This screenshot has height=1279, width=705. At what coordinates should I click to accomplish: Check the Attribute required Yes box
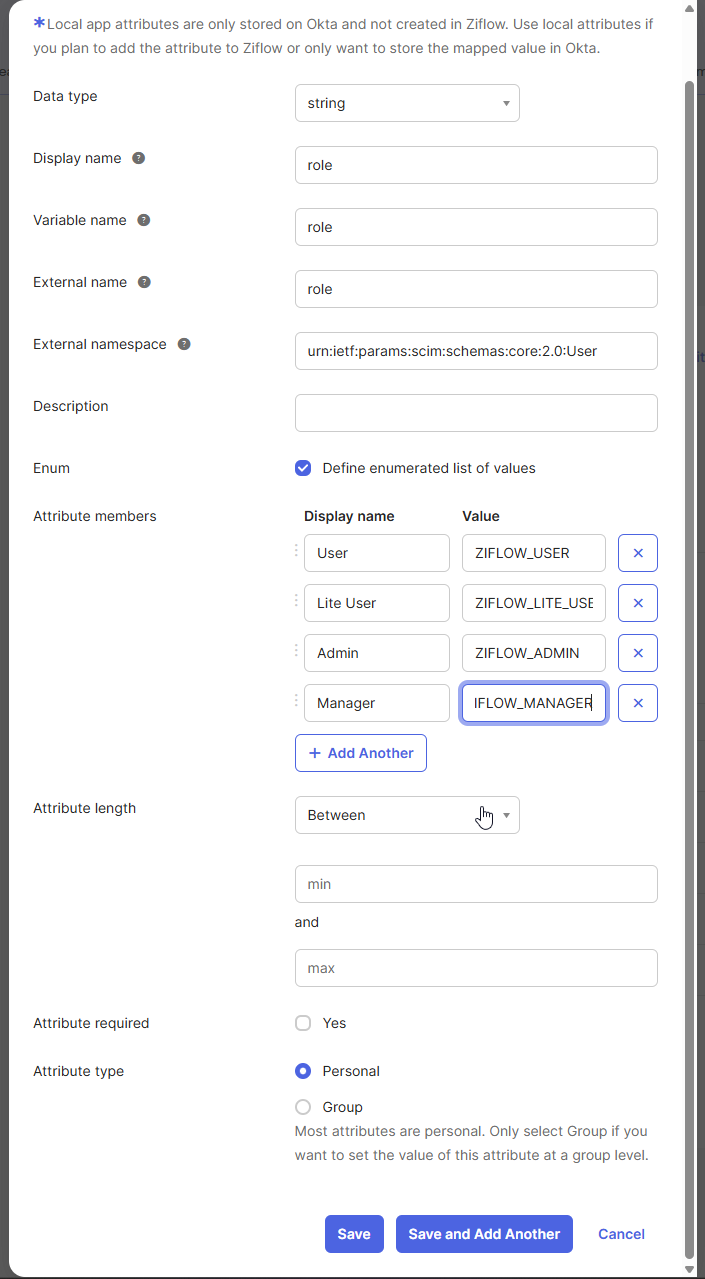[303, 1023]
